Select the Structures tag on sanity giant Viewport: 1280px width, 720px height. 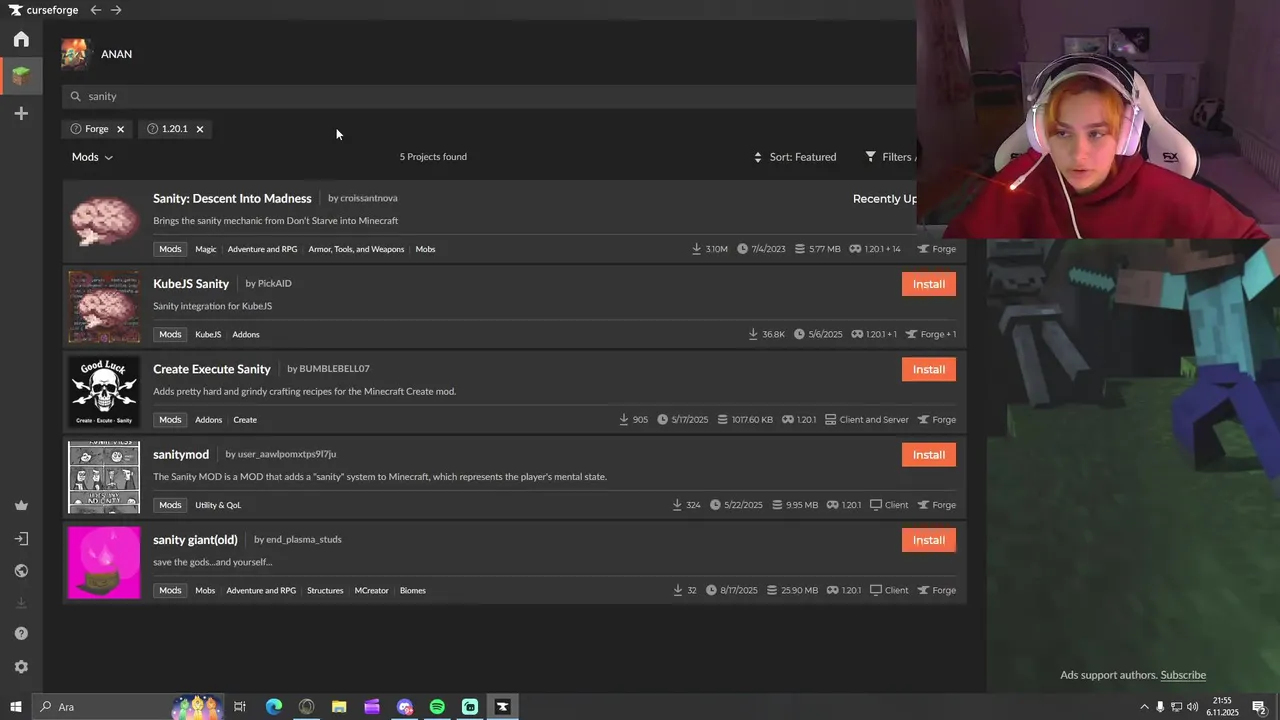tap(325, 591)
